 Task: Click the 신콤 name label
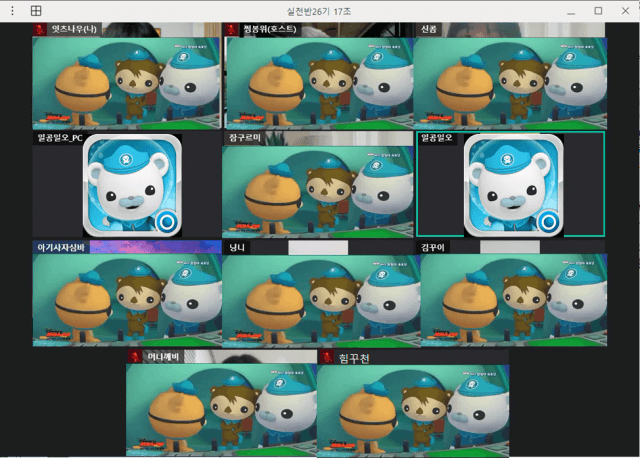tap(428, 29)
